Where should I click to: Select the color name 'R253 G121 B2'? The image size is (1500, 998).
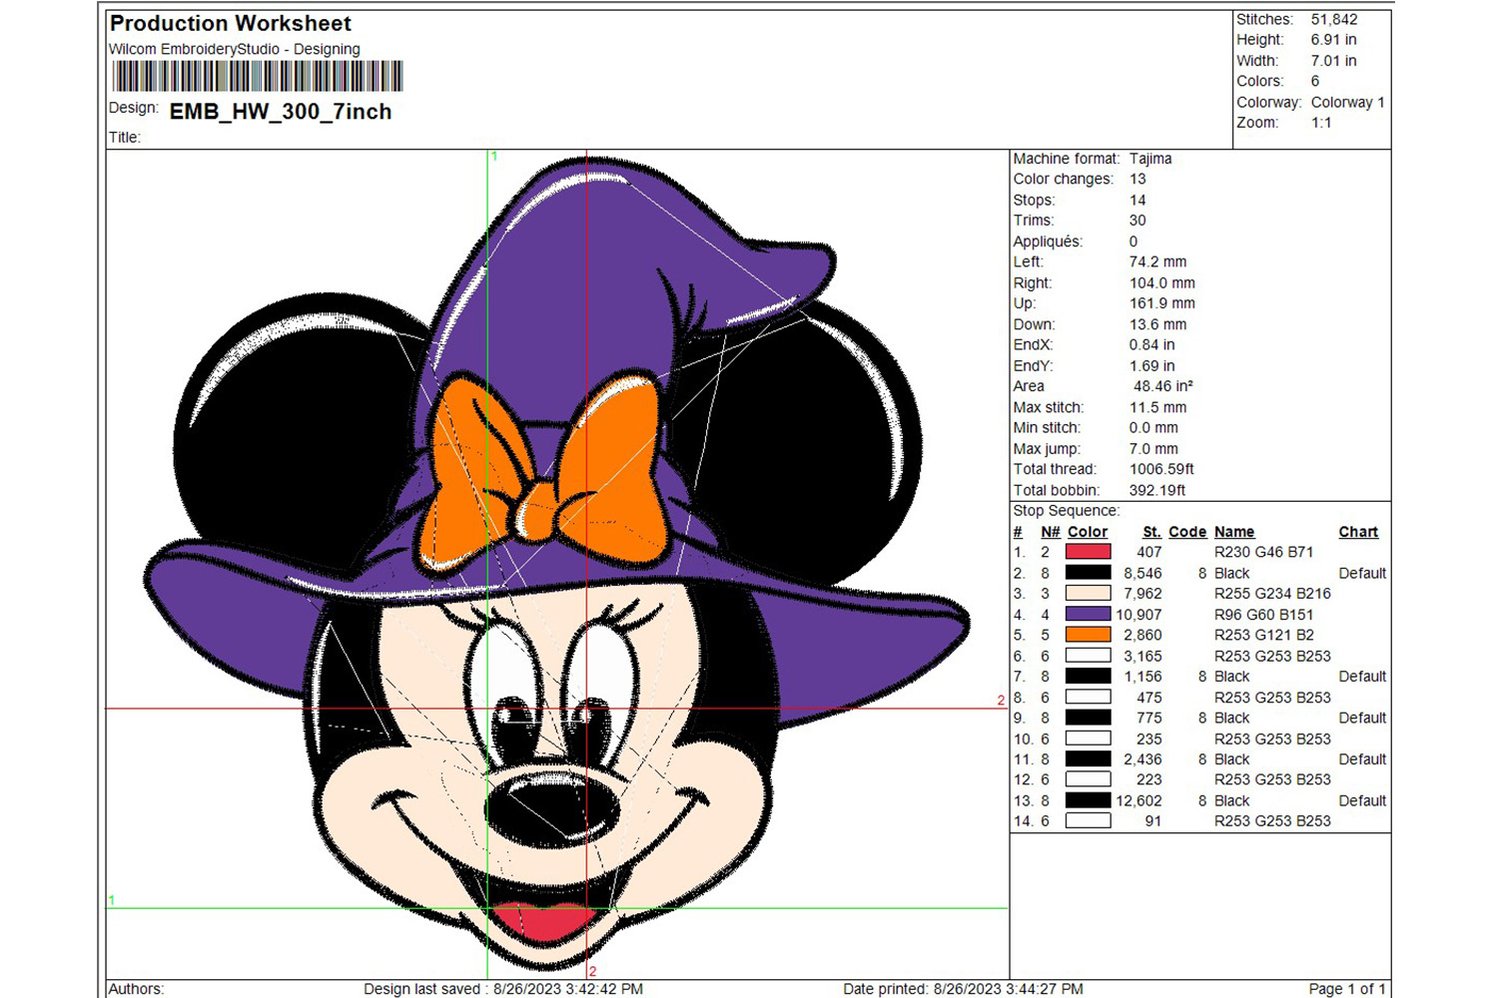point(1264,635)
